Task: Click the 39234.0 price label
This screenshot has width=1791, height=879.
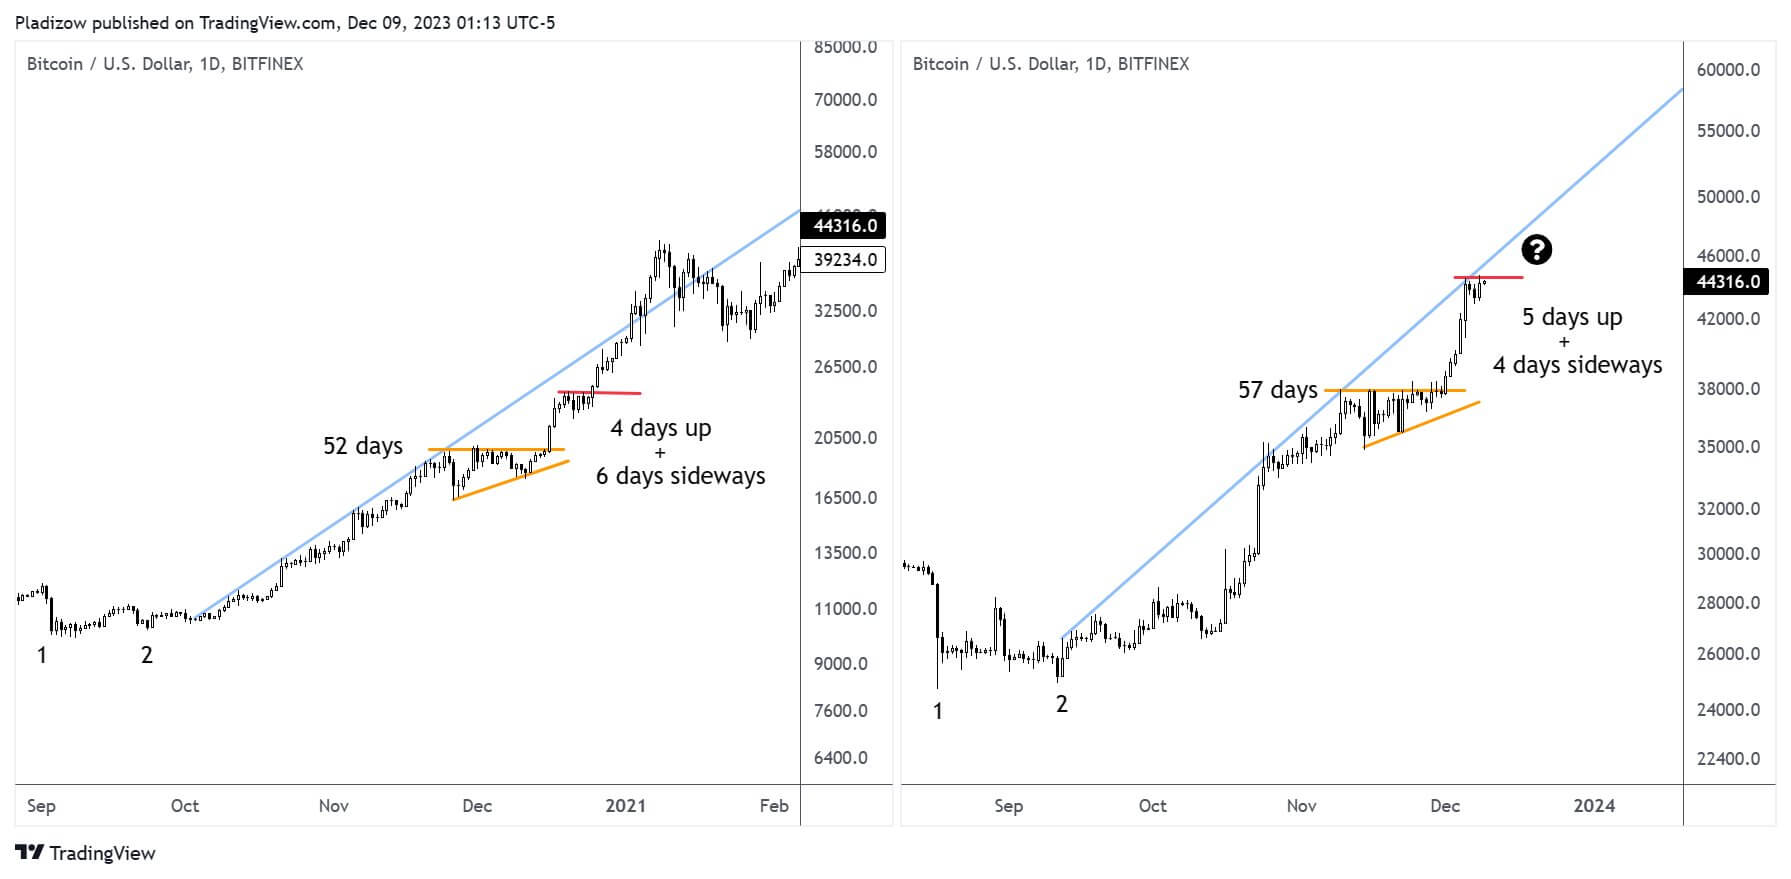Action: click(x=845, y=260)
